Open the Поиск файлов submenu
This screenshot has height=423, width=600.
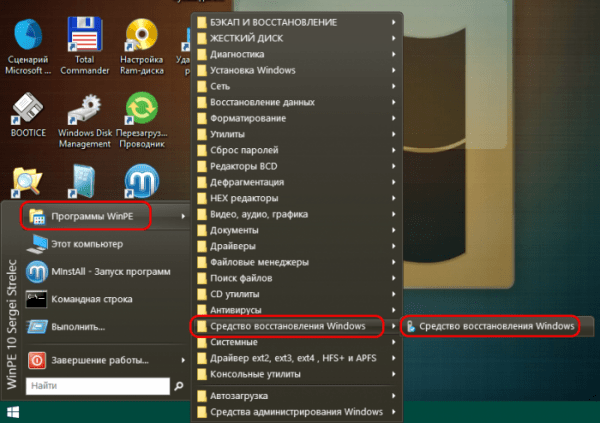click(x=297, y=278)
